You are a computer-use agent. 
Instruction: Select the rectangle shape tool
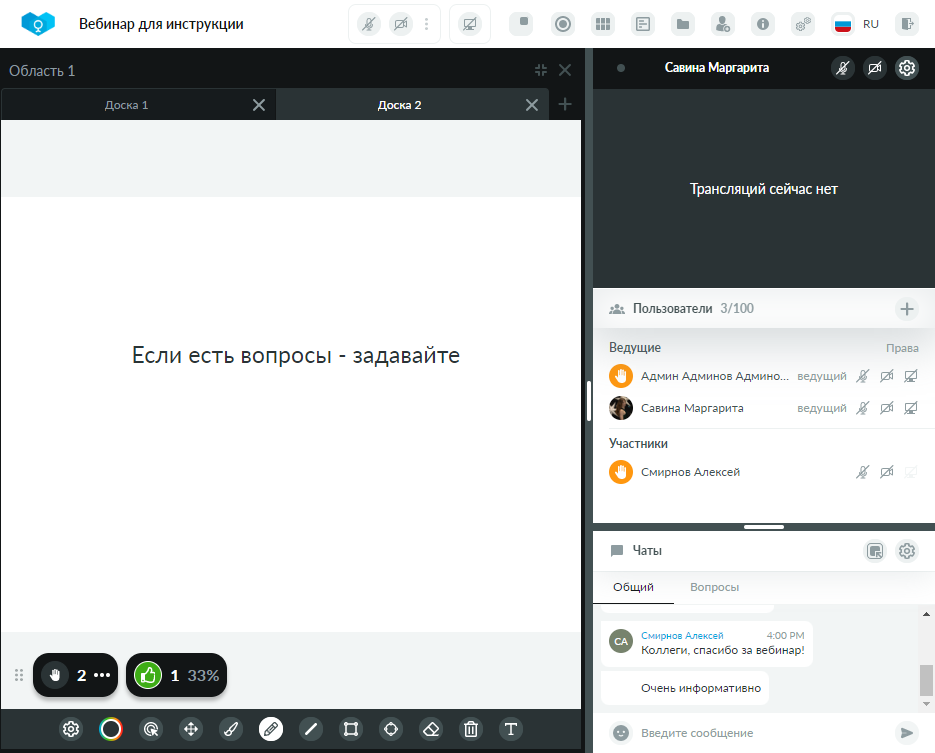pyautogui.click(x=351, y=729)
